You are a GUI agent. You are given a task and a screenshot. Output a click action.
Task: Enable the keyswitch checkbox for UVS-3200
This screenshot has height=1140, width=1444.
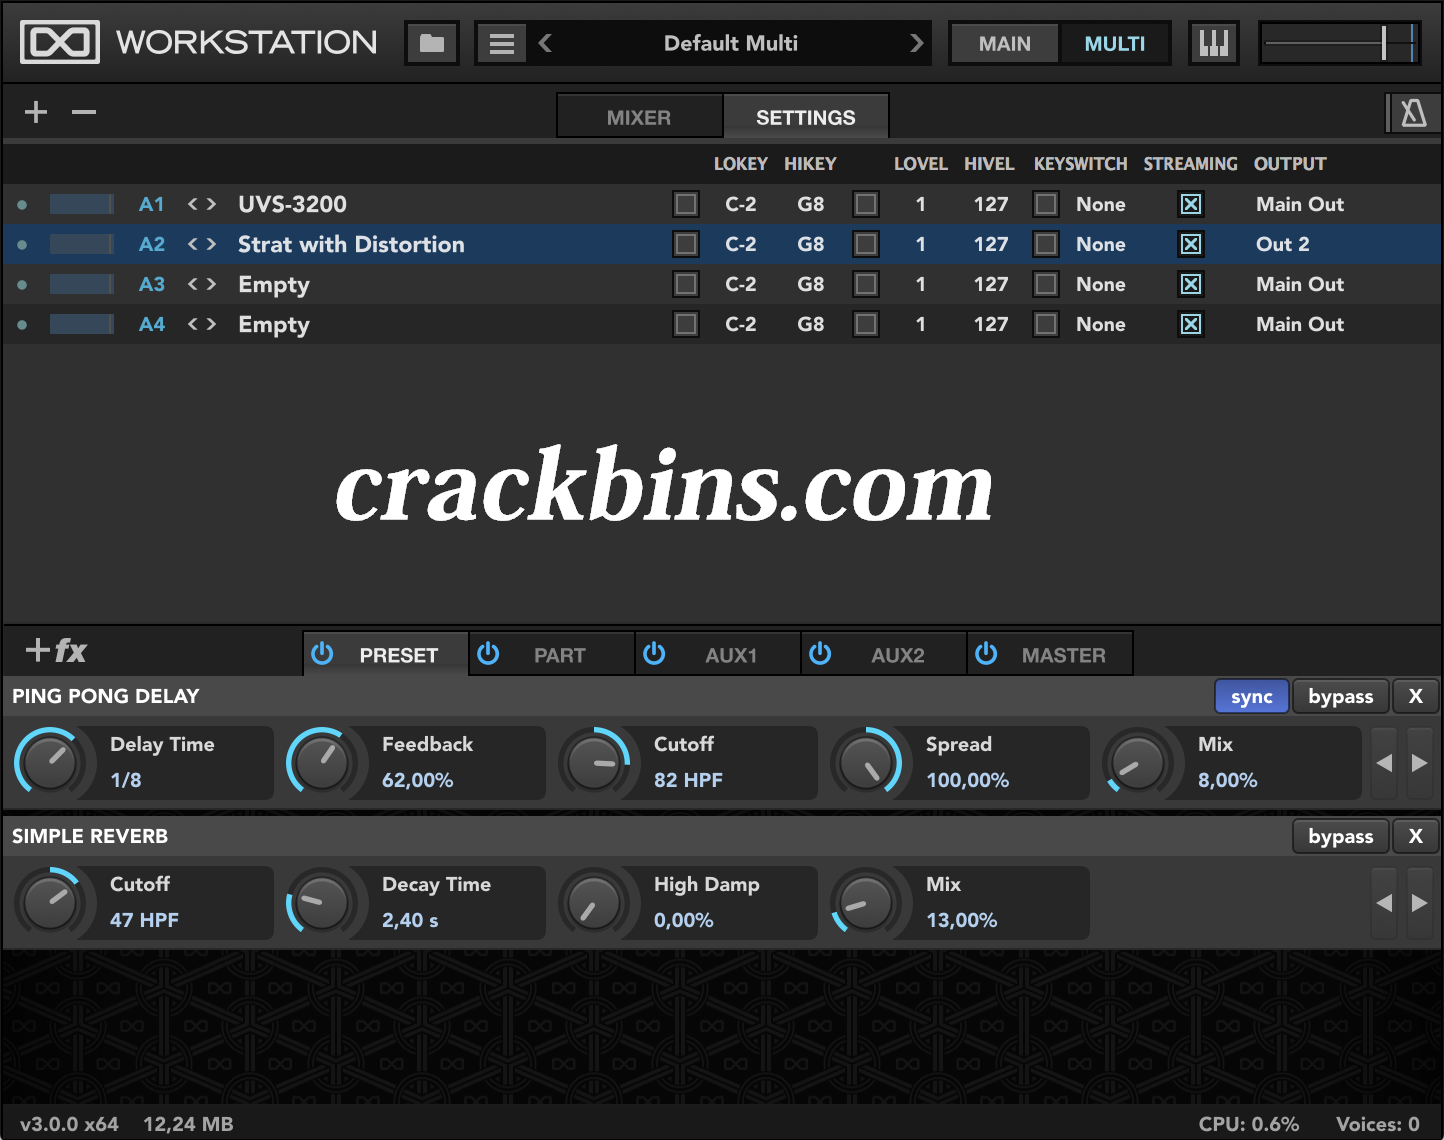[1046, 204]
